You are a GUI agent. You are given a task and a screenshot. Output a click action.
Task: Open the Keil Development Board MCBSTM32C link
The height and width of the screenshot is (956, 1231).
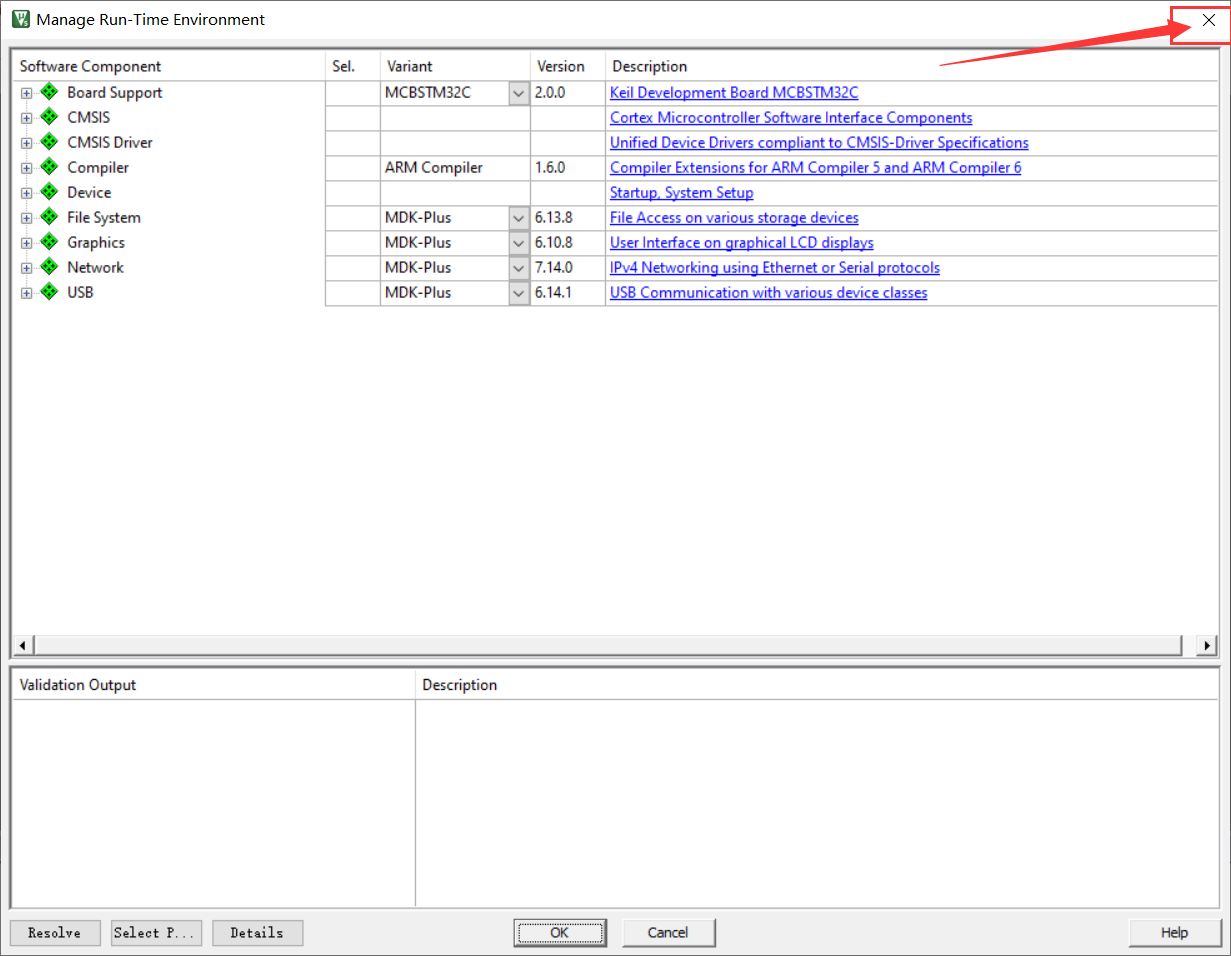click(733, 93)
